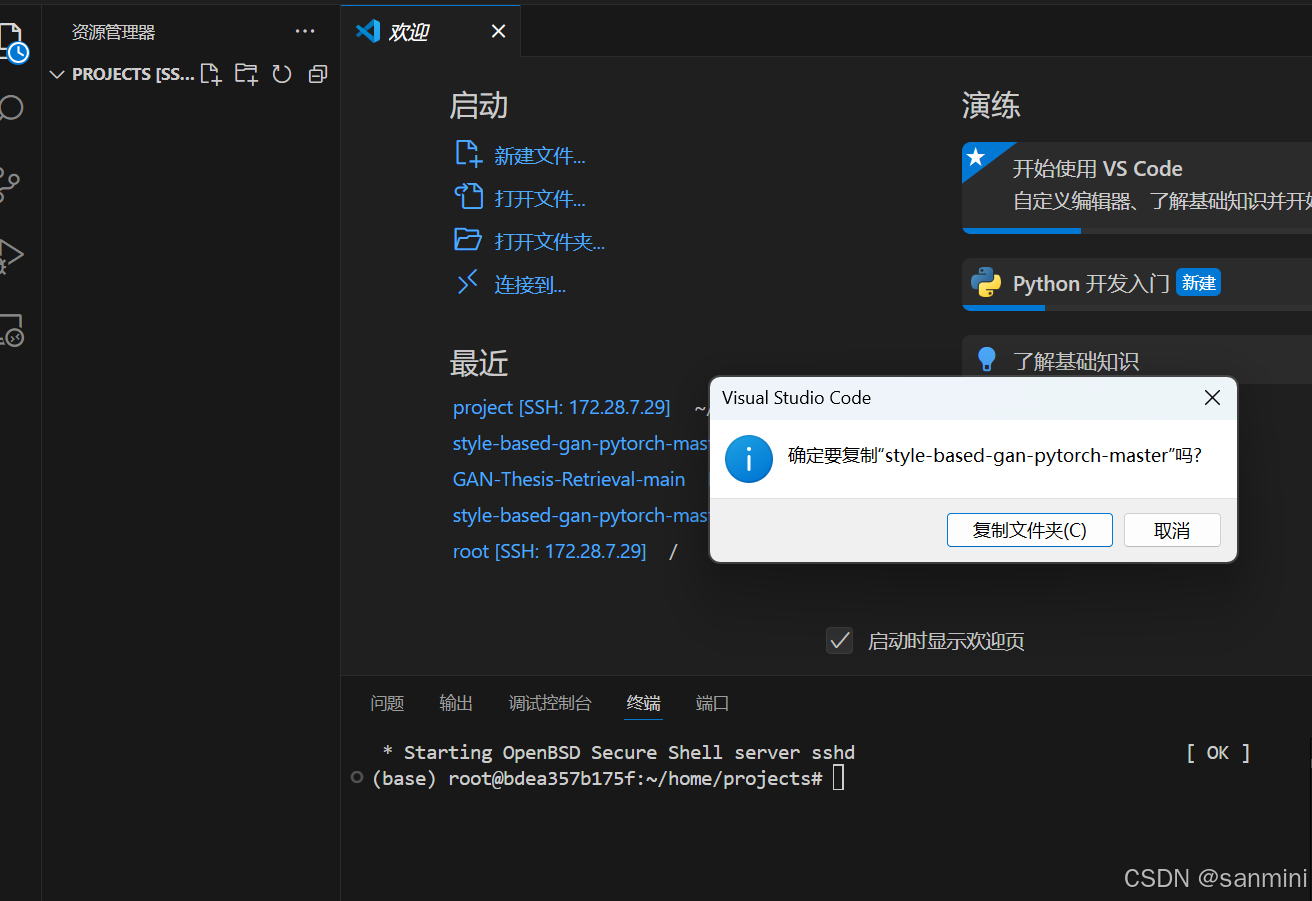Click the 连接到... link
This screenshot has height=901, width=1312.
pos(530,285)
